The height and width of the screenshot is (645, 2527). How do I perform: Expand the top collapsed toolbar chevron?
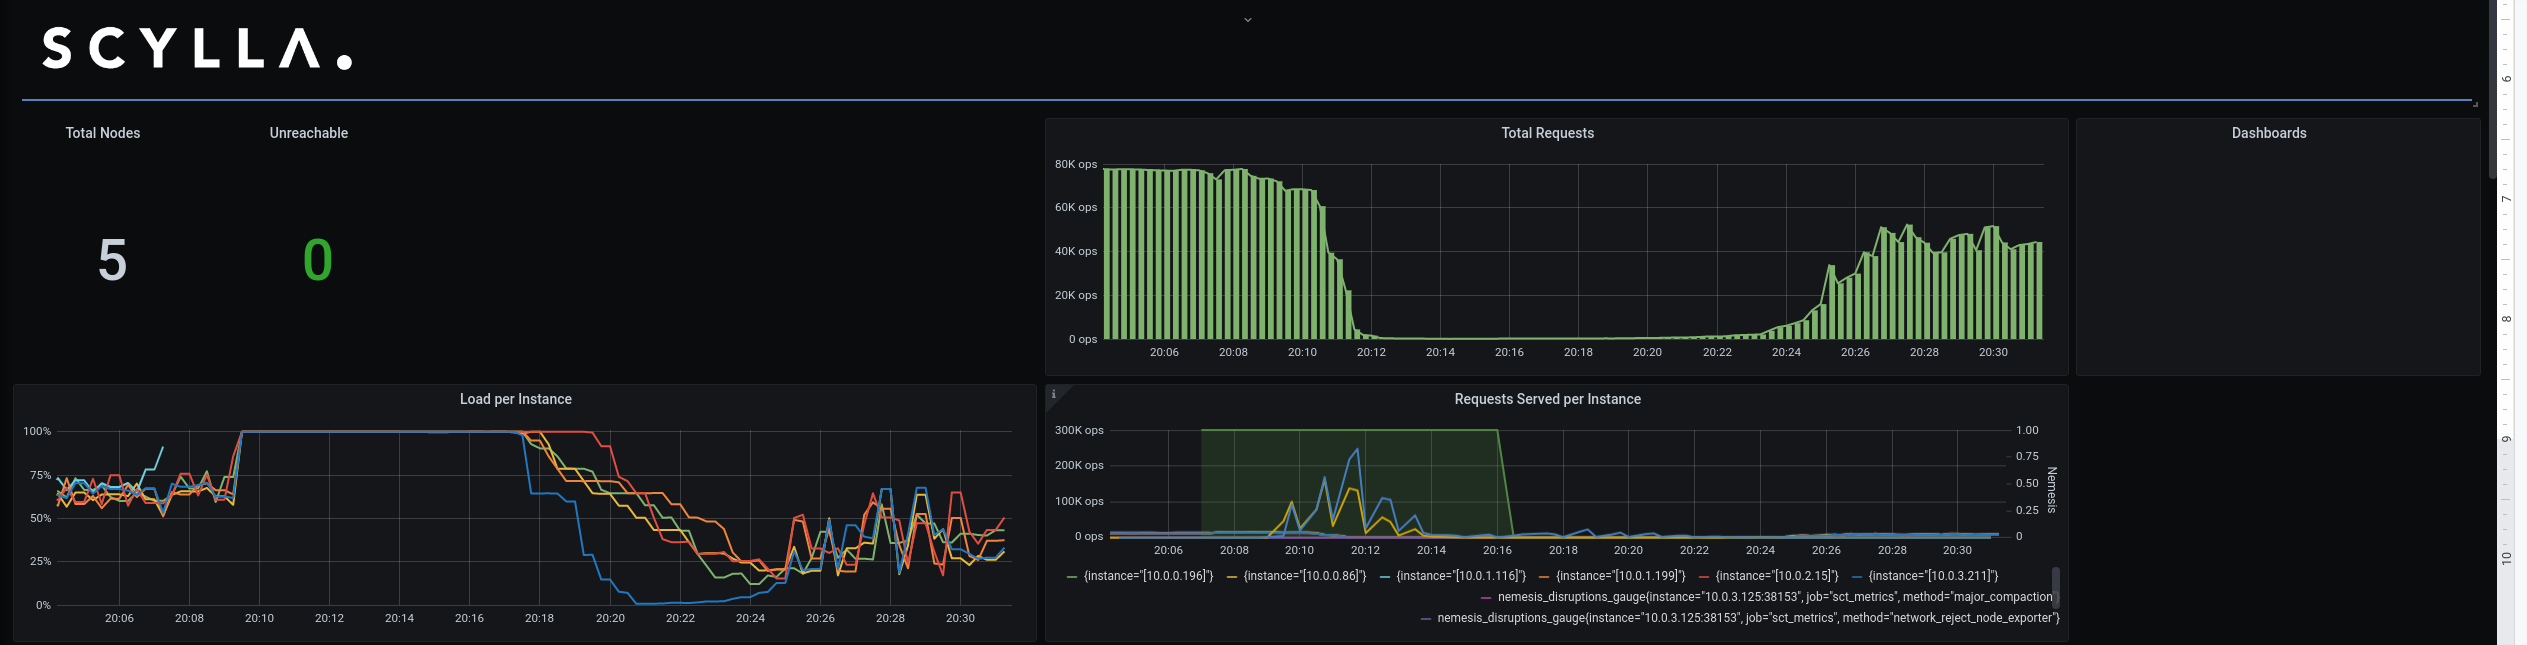click(x=1247, y=20)
